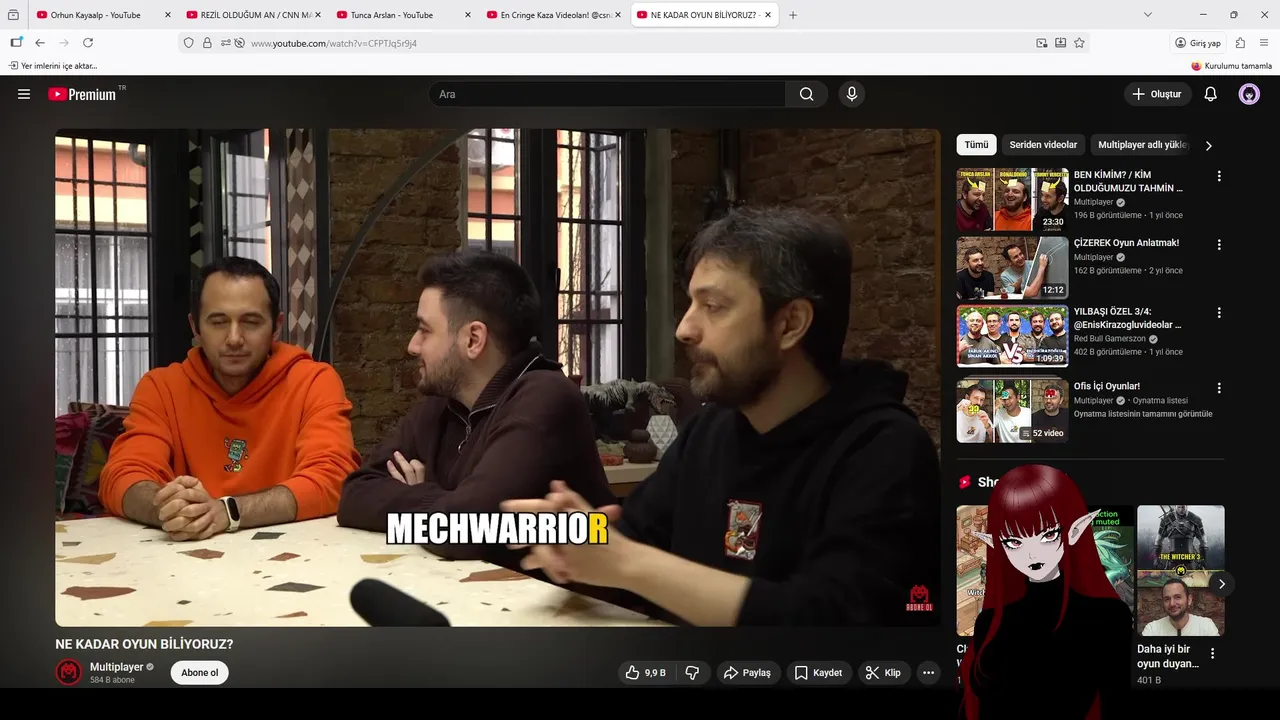
Task: Open Ofis İçi Oyunlar playlist thumbnail
Action: [x=1012, y=410]
